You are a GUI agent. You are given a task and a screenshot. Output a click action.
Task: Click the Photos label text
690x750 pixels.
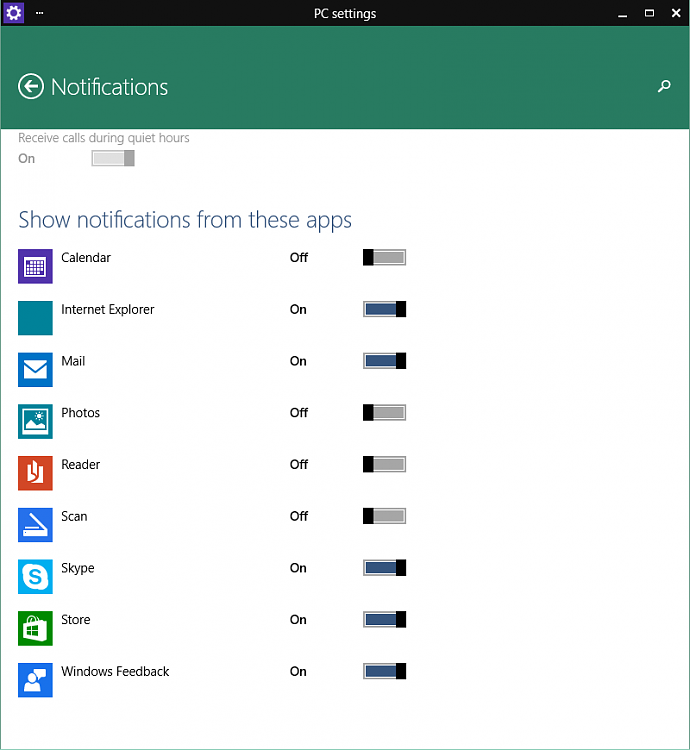(80, 413)
